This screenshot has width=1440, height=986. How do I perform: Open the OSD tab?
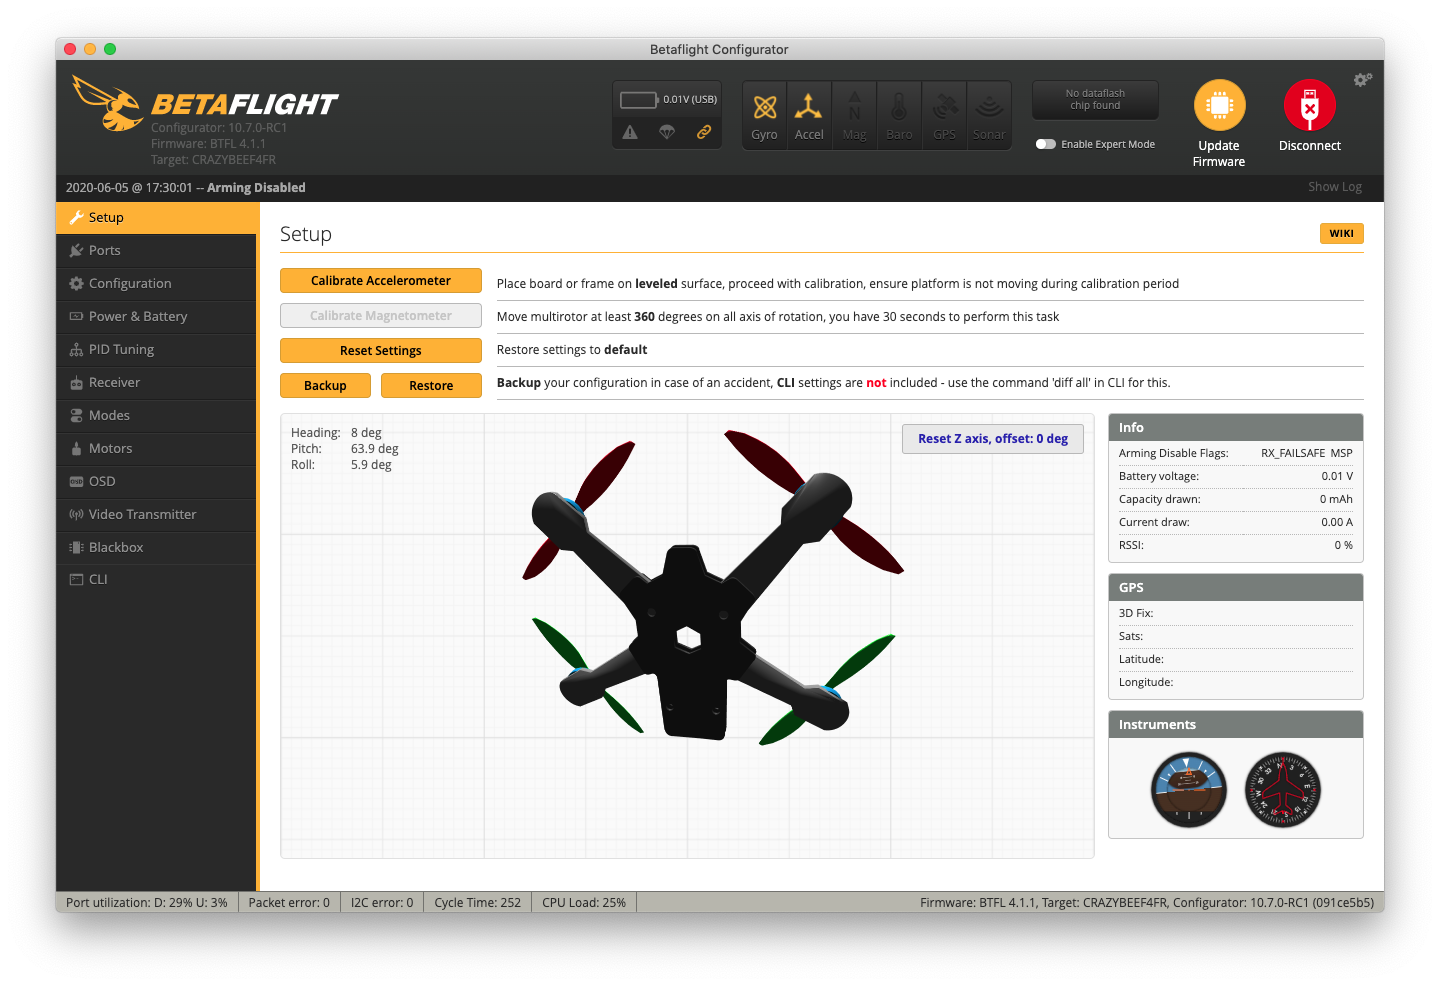(x=157, y=482)
